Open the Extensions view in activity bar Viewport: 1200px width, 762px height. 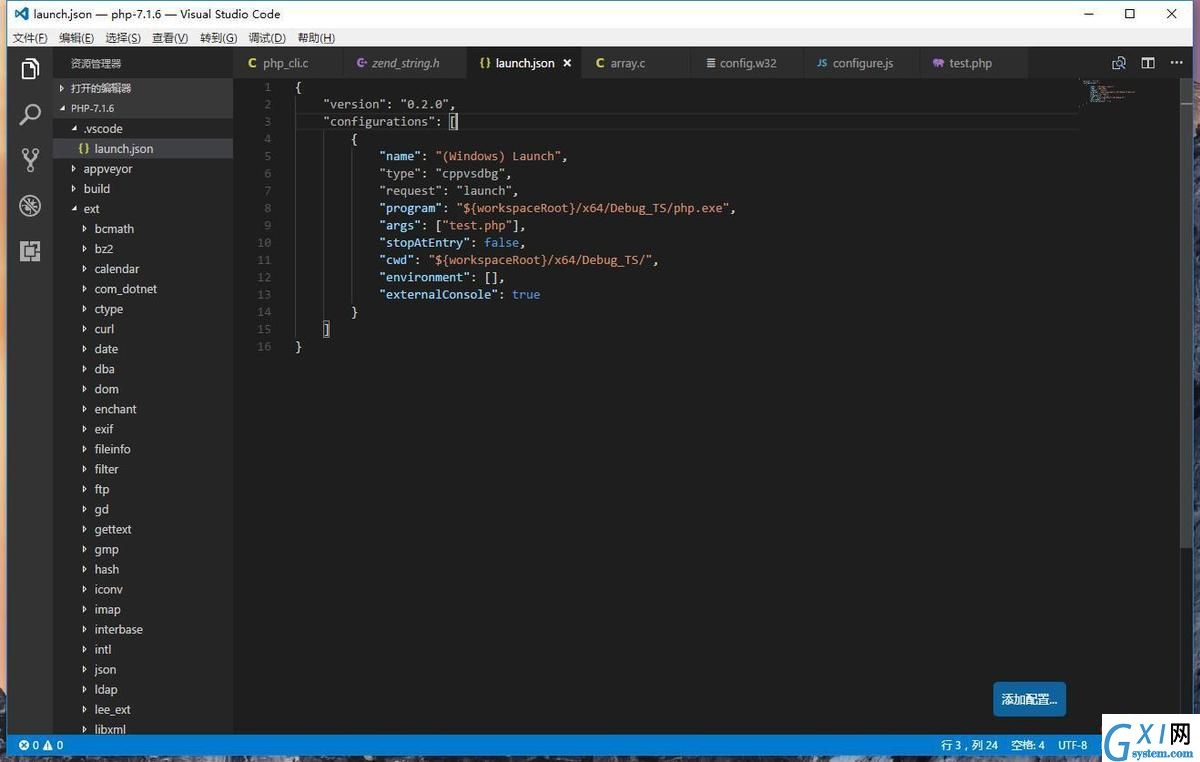(x=30, y=251)
